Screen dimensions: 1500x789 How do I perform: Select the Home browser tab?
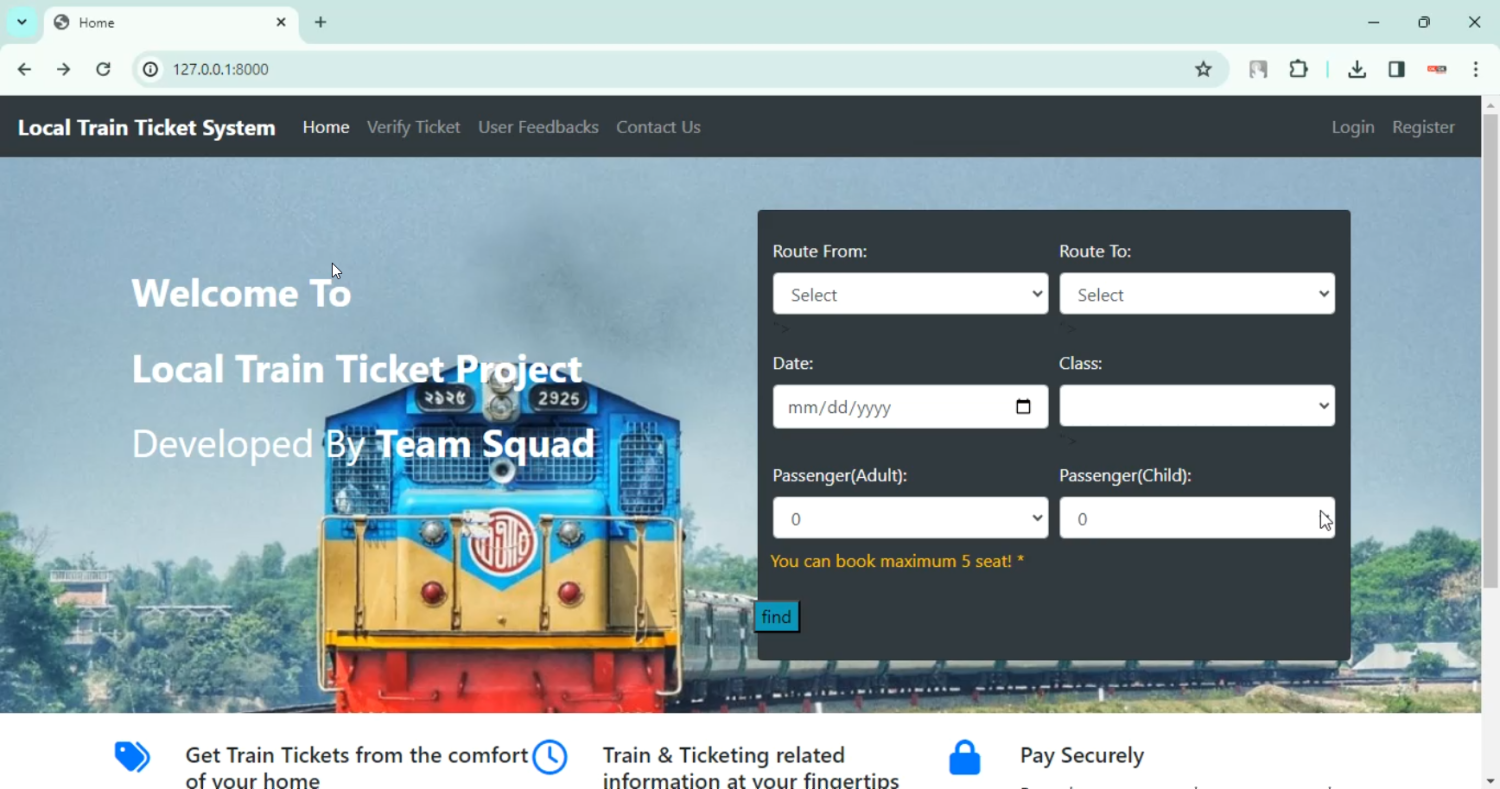171,22
